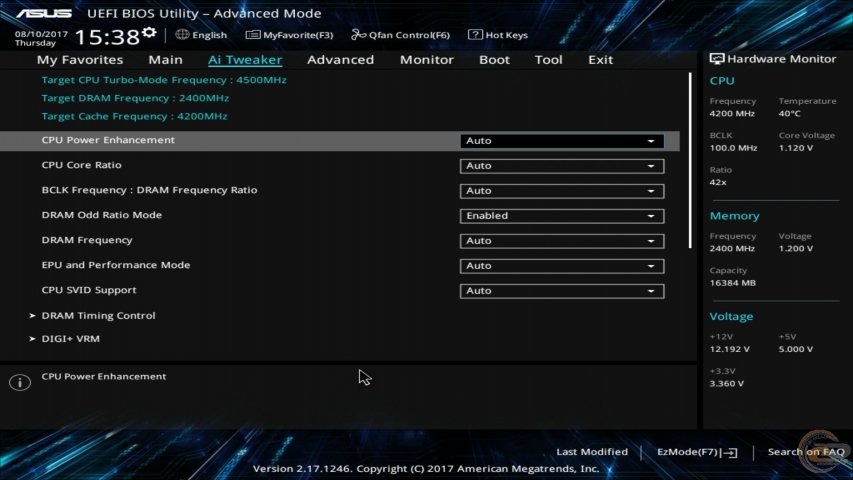Open DRAM Odd Ratio Mode dropdown
853x480 pixels.
[x=562, y=216]
